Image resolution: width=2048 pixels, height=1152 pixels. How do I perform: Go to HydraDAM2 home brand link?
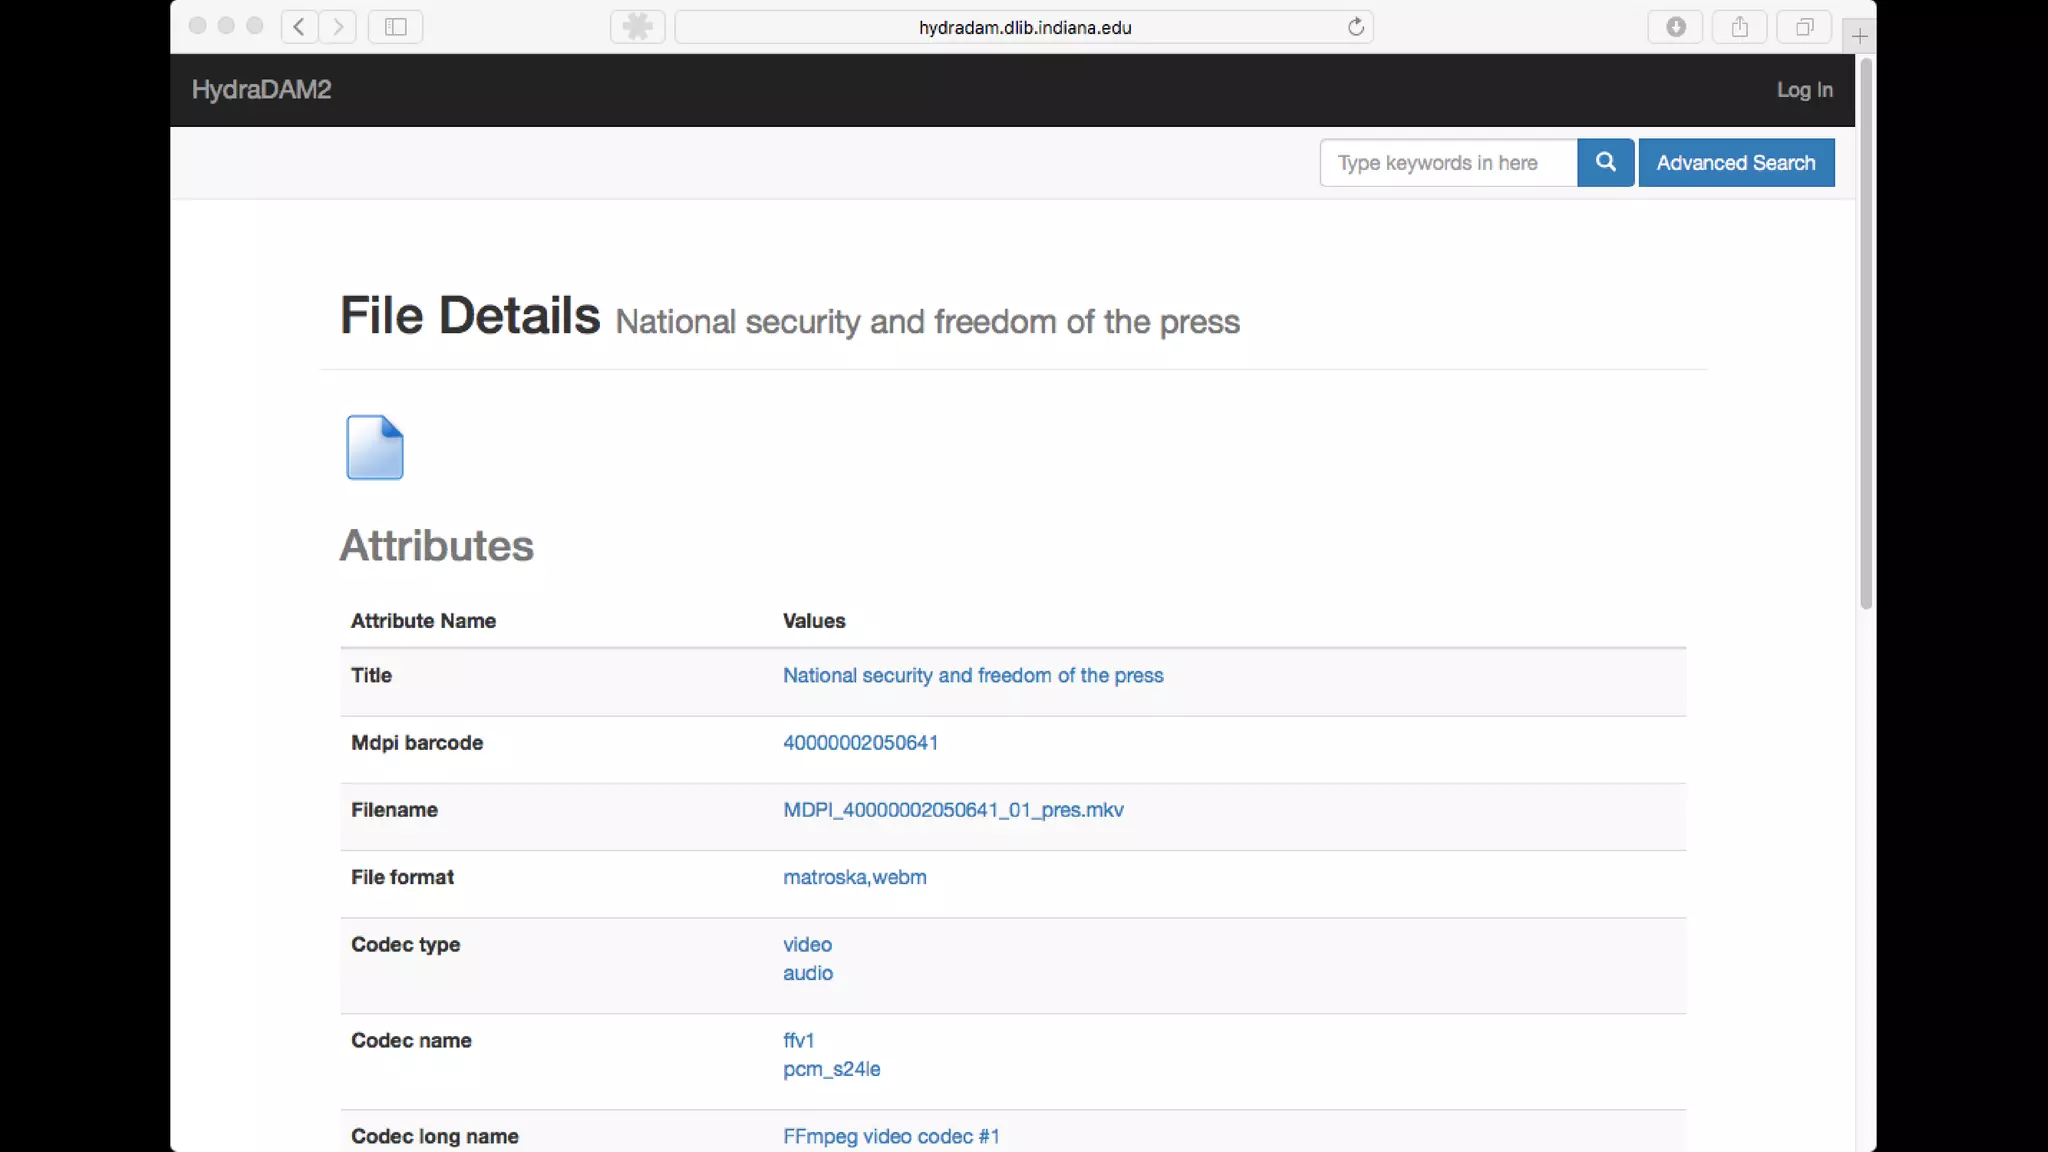(x=261, y=90)
